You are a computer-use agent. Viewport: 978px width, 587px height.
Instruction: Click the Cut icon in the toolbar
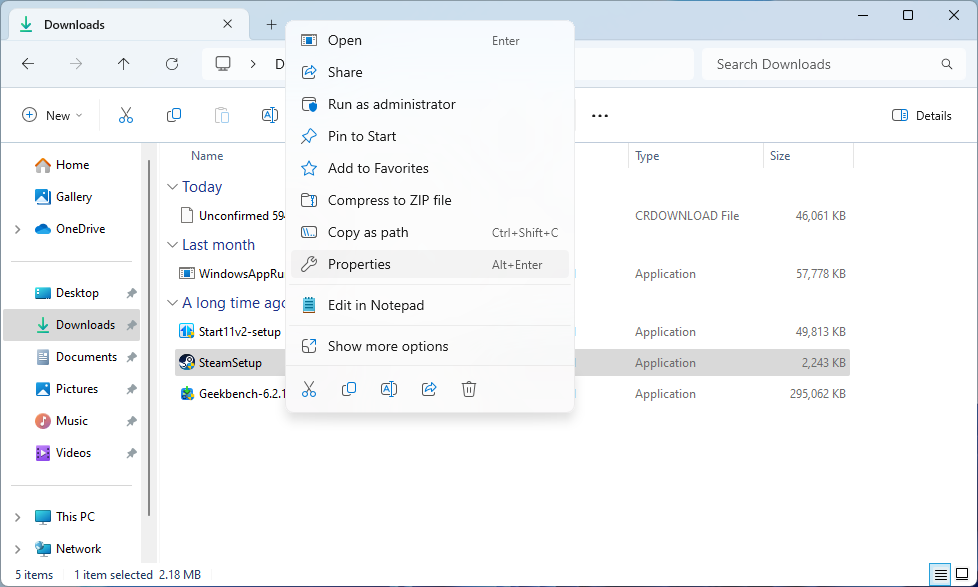point(126,115)
